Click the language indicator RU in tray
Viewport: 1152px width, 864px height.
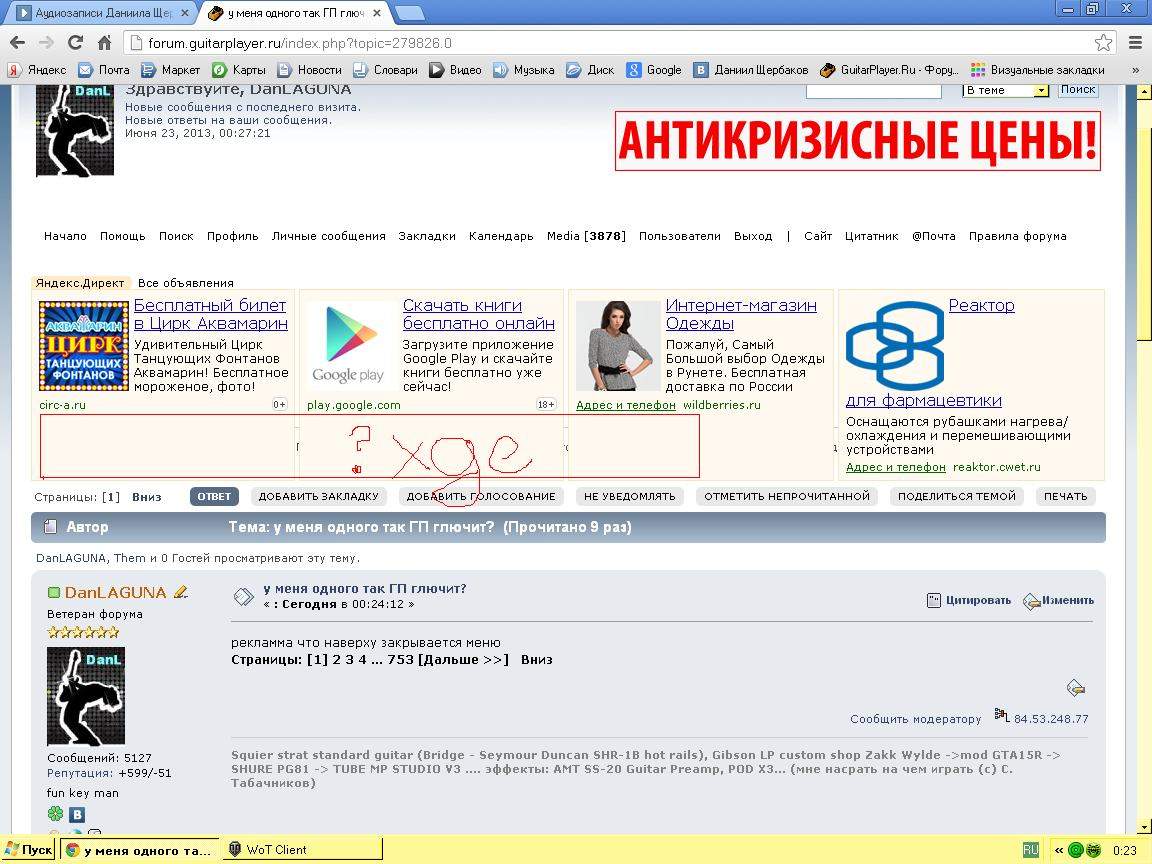(x=1030, y=850)
